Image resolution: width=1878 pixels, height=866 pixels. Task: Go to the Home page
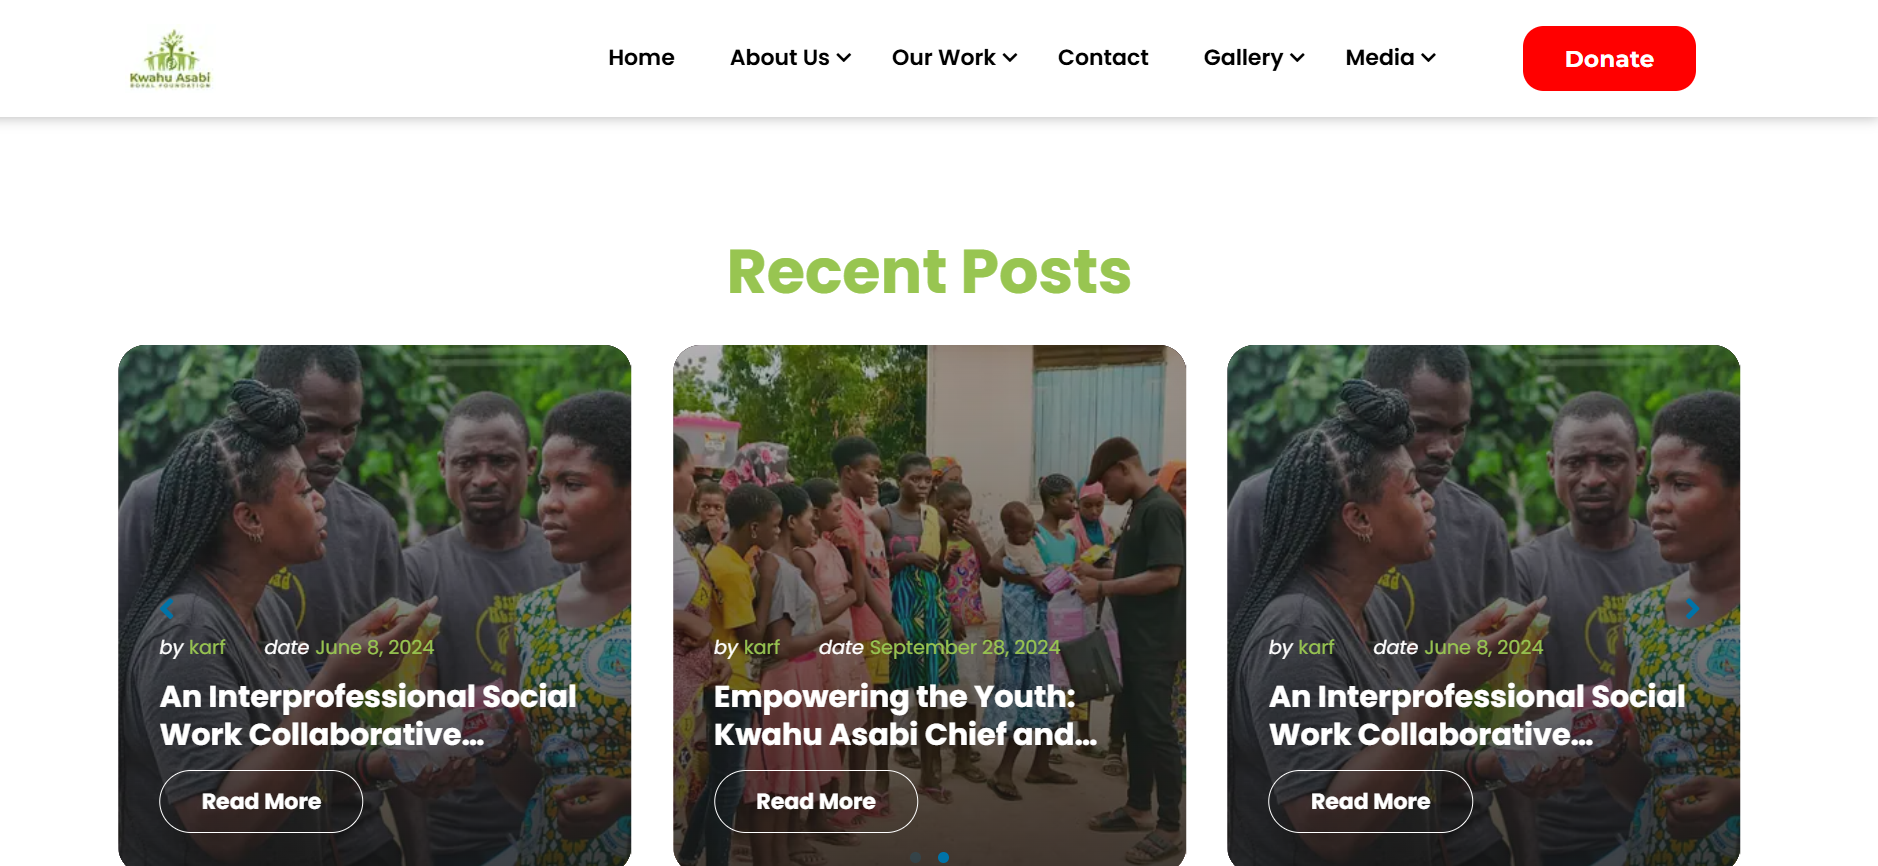641,58
